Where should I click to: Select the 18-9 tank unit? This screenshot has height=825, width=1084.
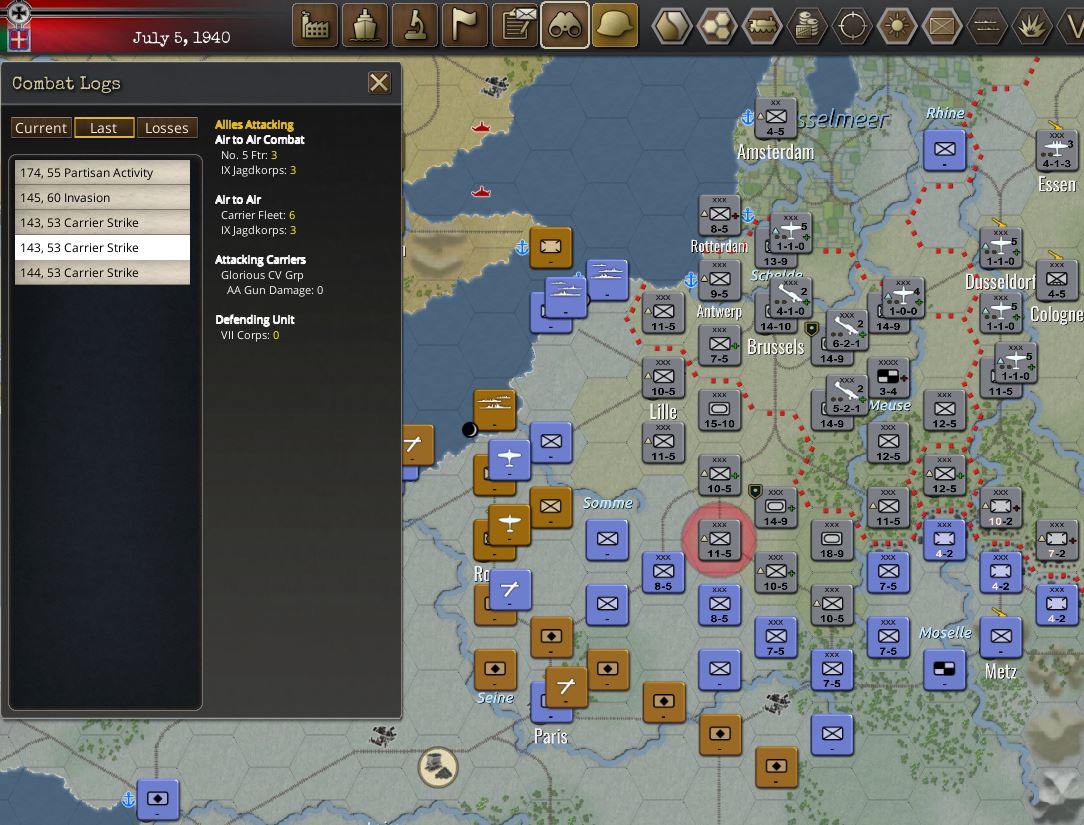(x=832, y=540)
